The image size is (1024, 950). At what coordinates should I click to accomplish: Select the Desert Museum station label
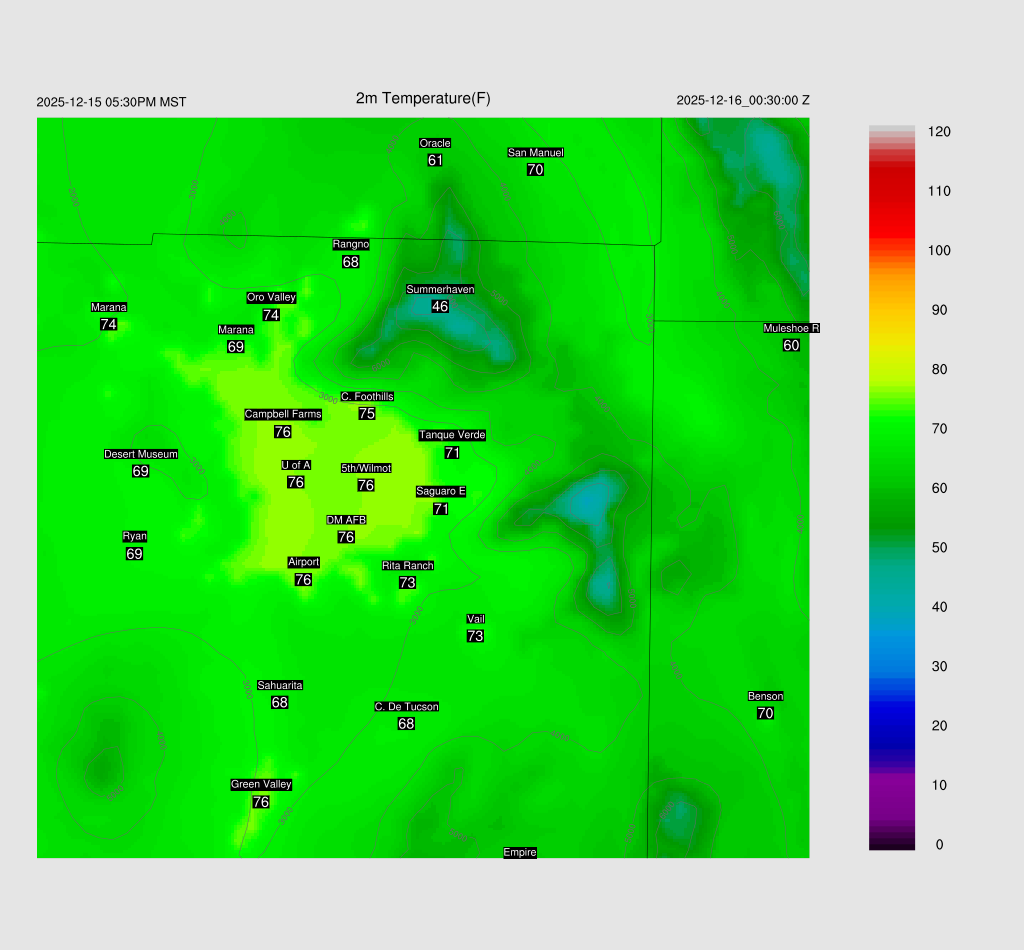click(x=141, y=454)
